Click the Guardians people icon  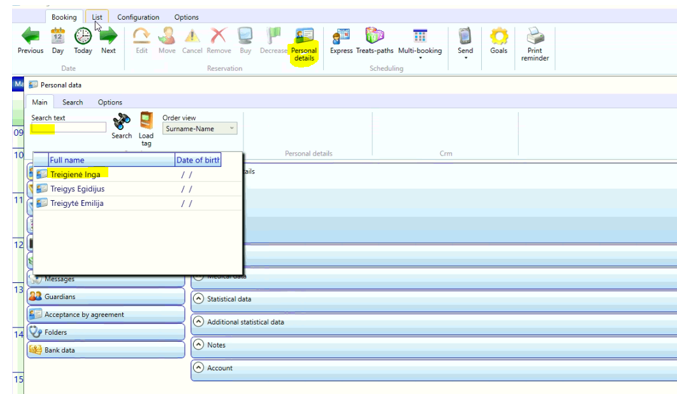coord(35,297)
